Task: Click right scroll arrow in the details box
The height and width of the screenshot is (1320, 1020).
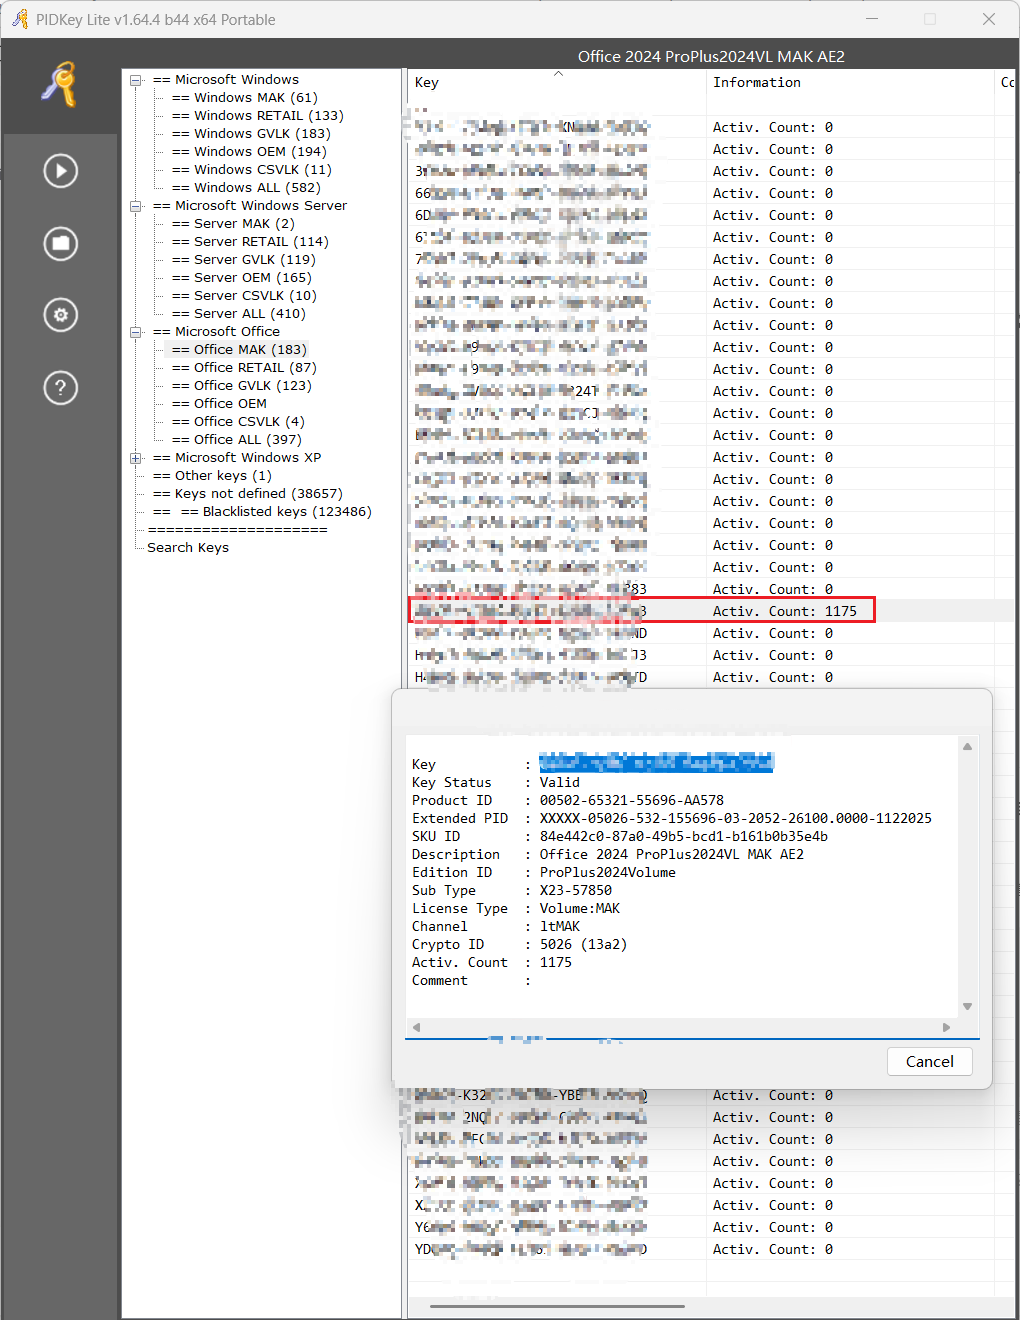Action: (x=946, y=1027)
